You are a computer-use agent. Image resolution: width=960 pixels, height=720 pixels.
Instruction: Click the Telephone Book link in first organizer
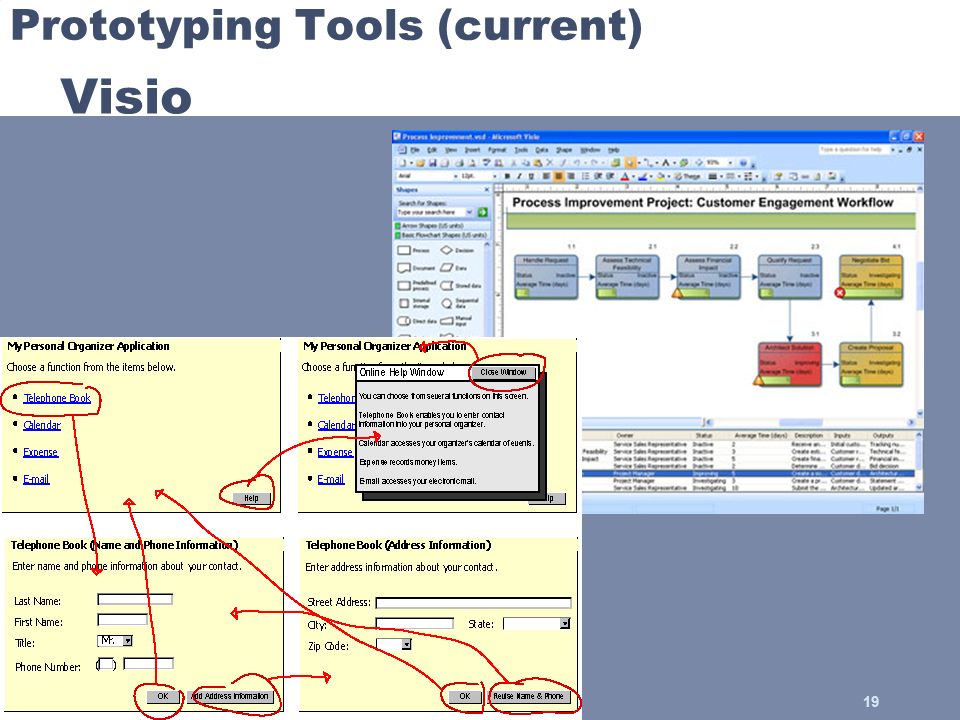tap(57, 398)
